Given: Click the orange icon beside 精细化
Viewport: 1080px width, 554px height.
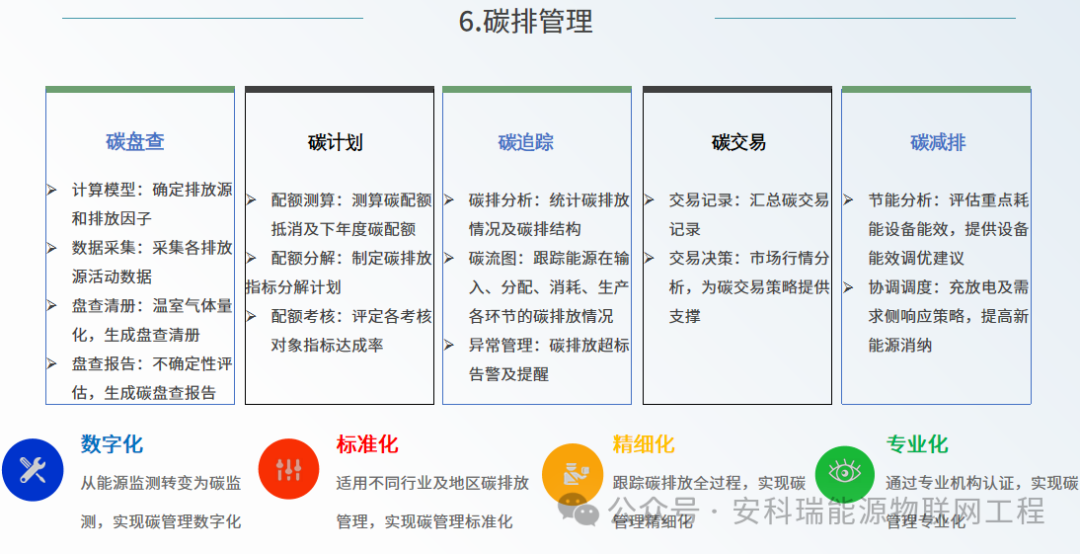Looking at the screenshot, I should (572, 474).
